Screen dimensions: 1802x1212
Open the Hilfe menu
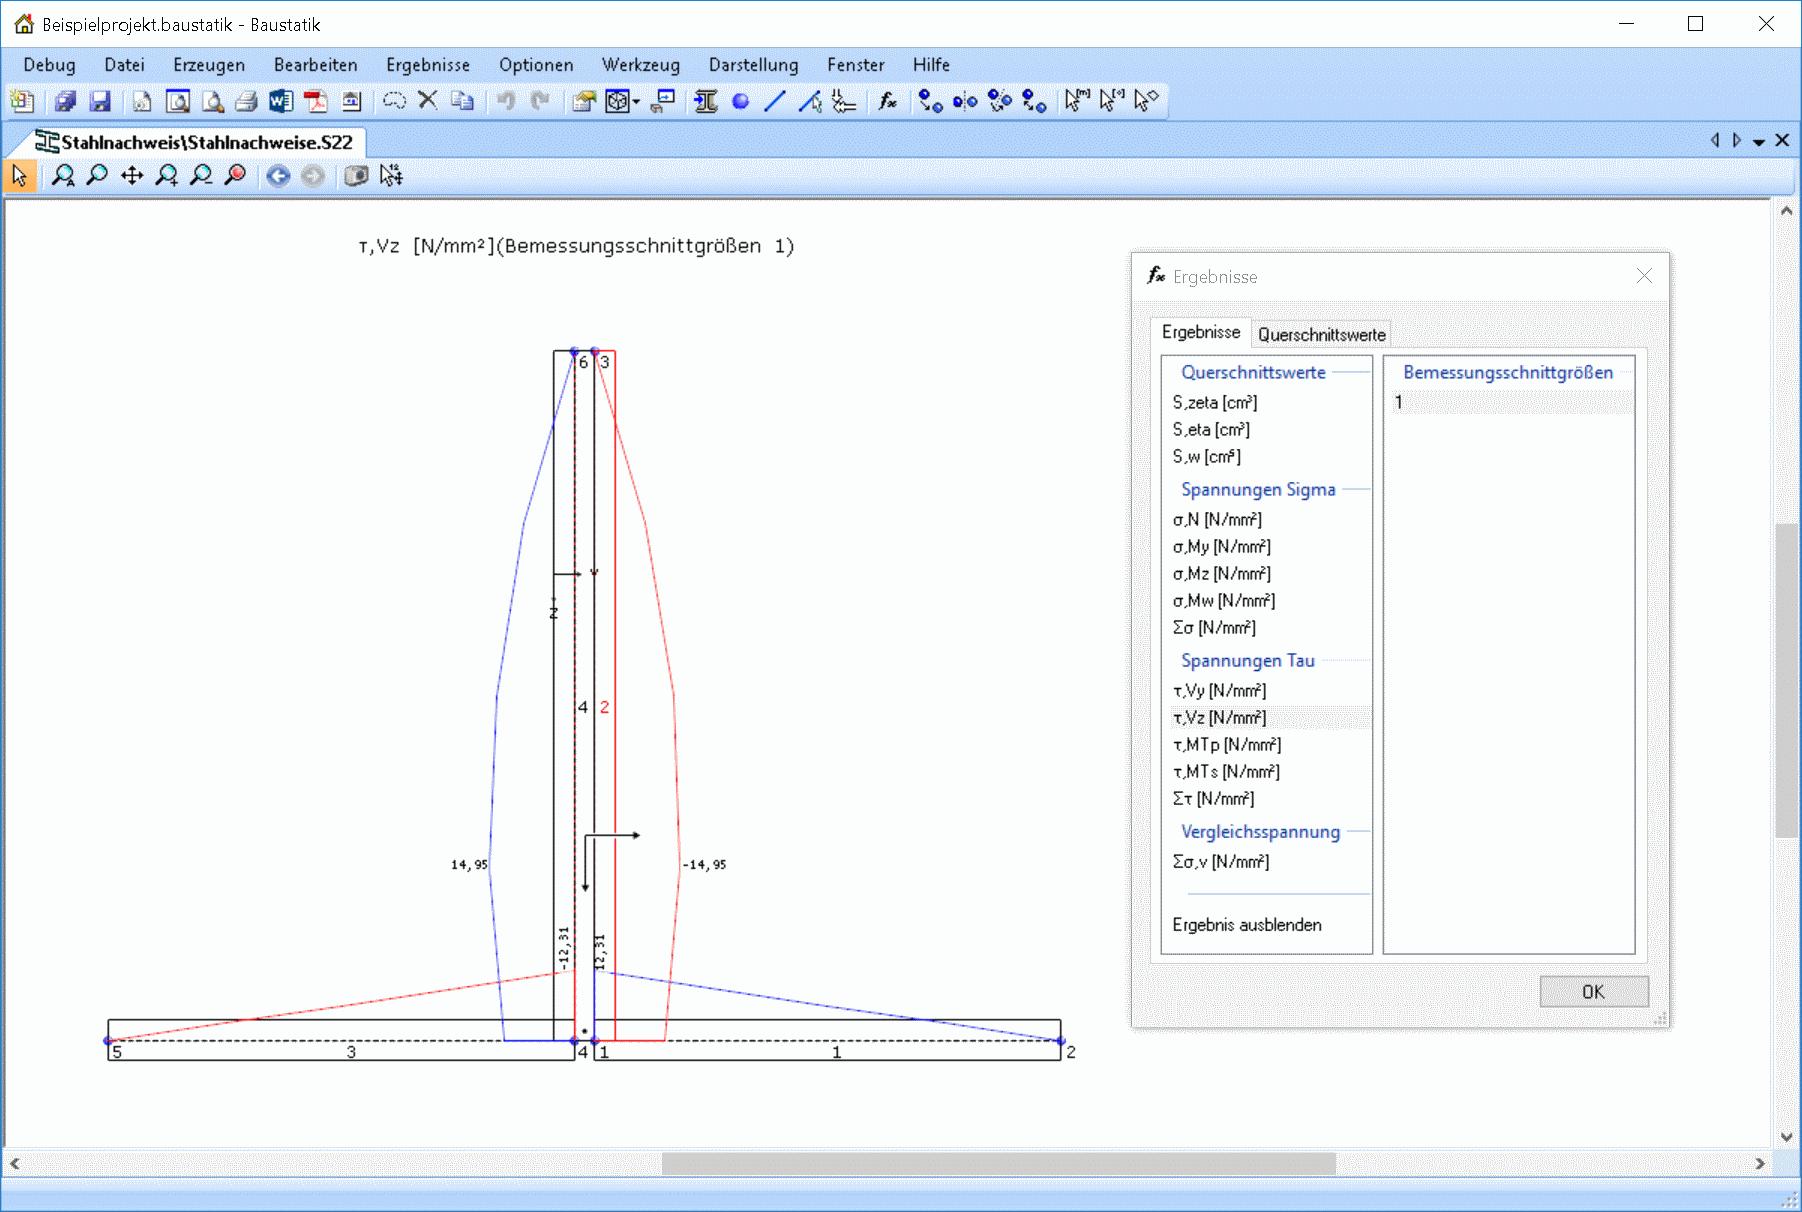[x=931, y=65]
